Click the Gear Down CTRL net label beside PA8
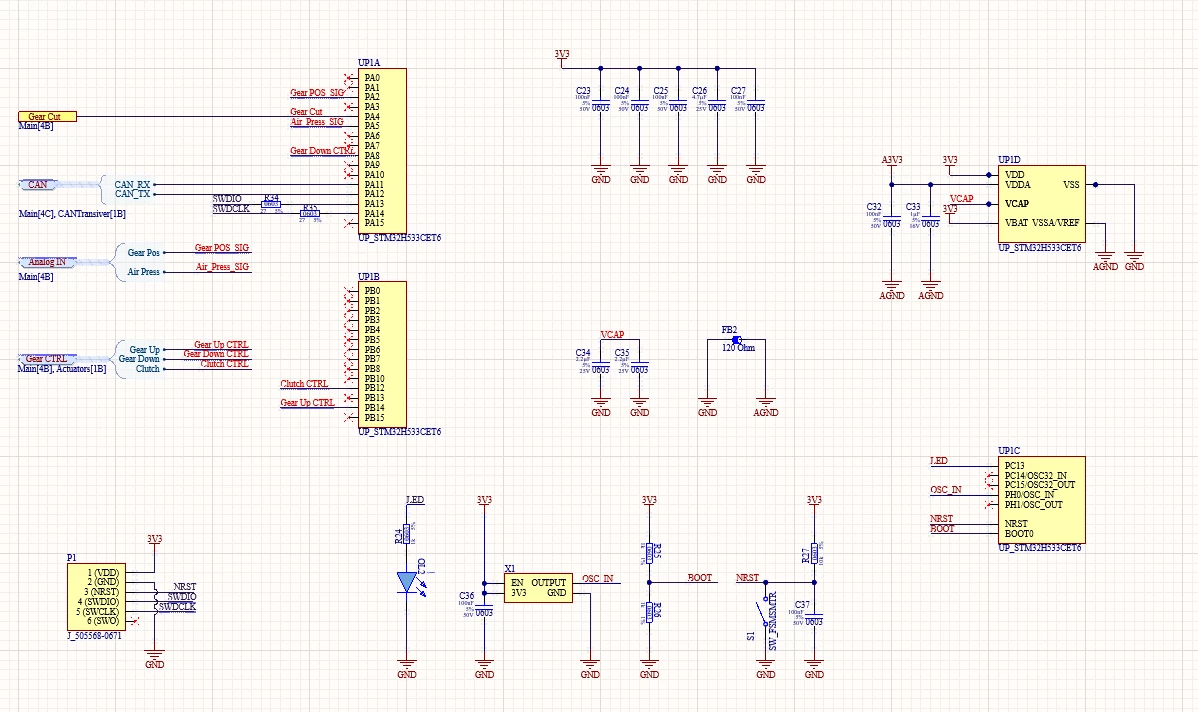1198x712 pixels. point(322,150)
